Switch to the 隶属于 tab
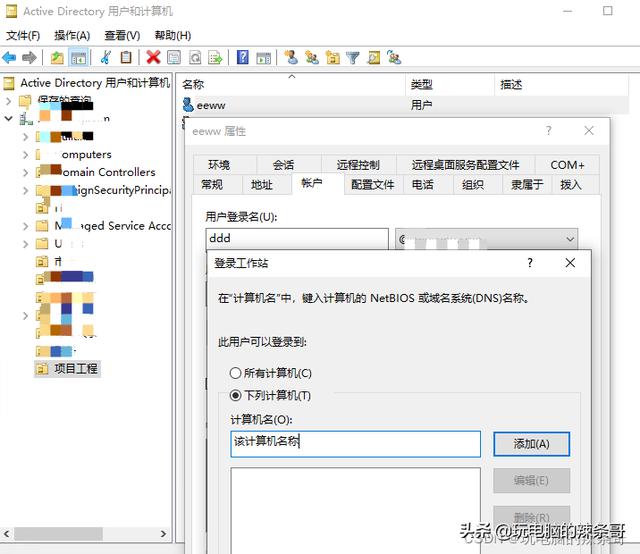 [527, 185]
